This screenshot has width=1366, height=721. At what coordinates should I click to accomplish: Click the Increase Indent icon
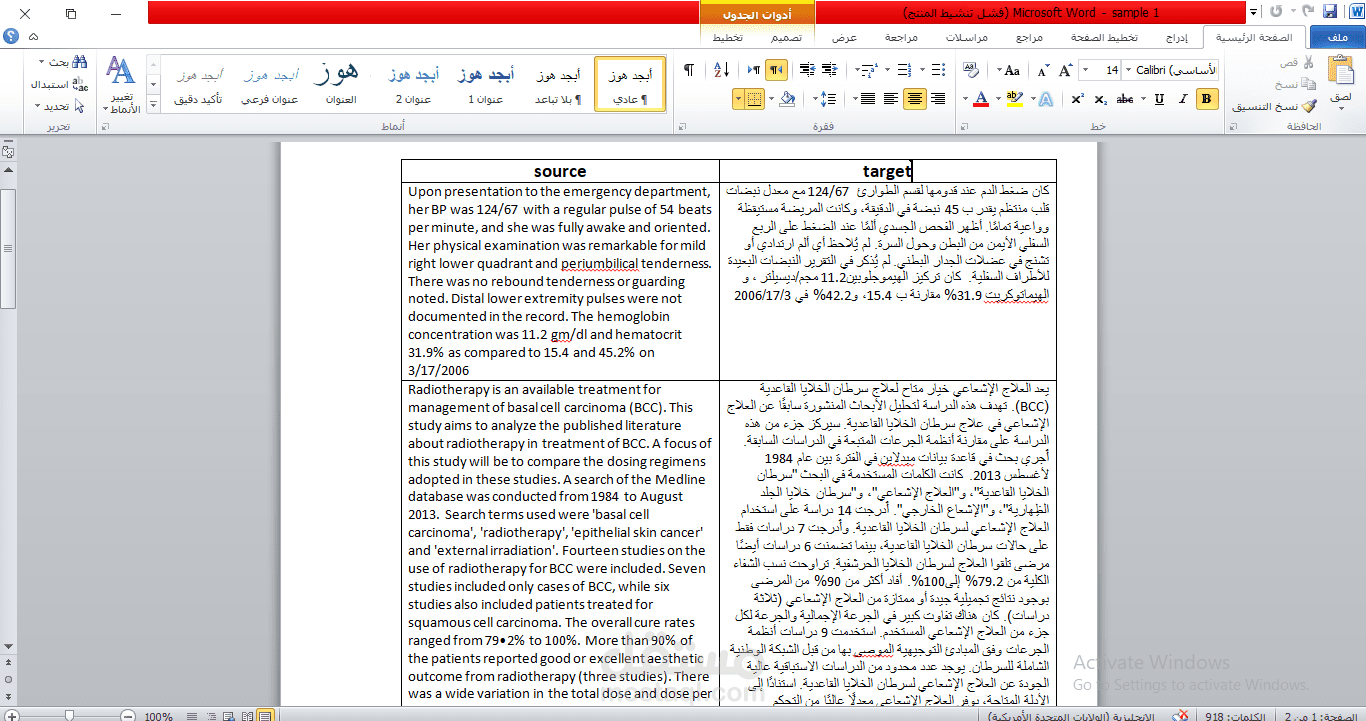(x=807, y=70)
